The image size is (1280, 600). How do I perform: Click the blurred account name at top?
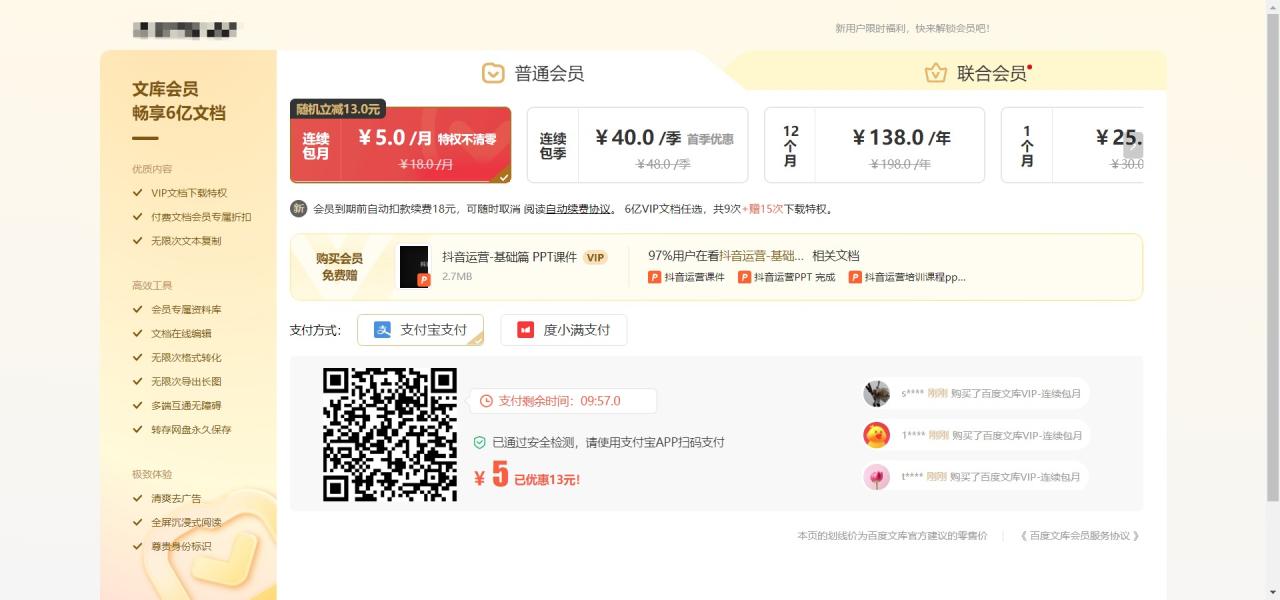(187, 30)
